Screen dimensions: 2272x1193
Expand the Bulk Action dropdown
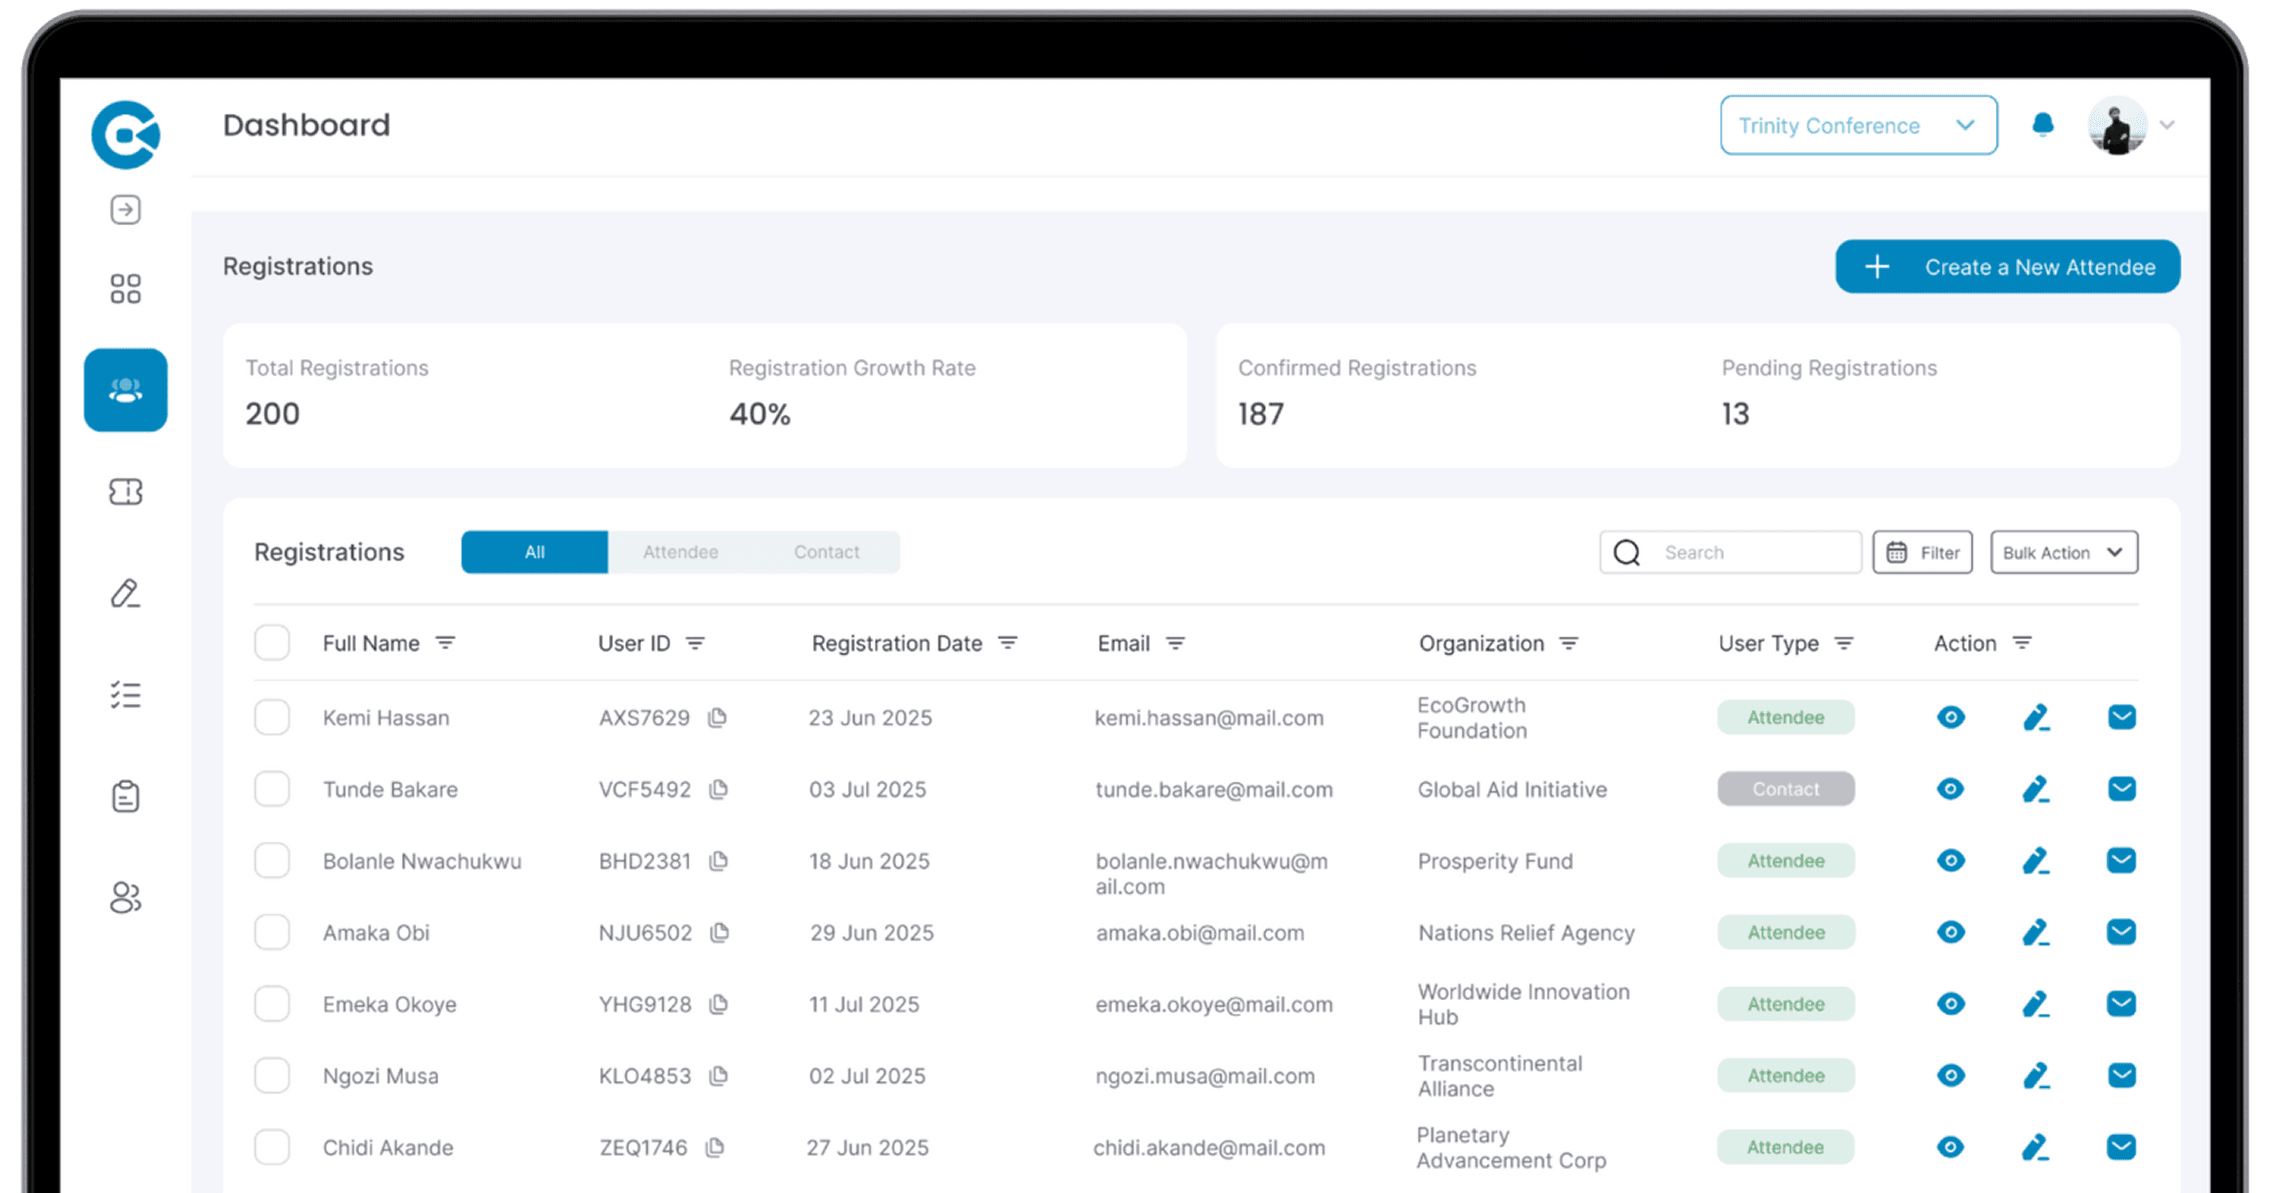(x=2063, y=552)
